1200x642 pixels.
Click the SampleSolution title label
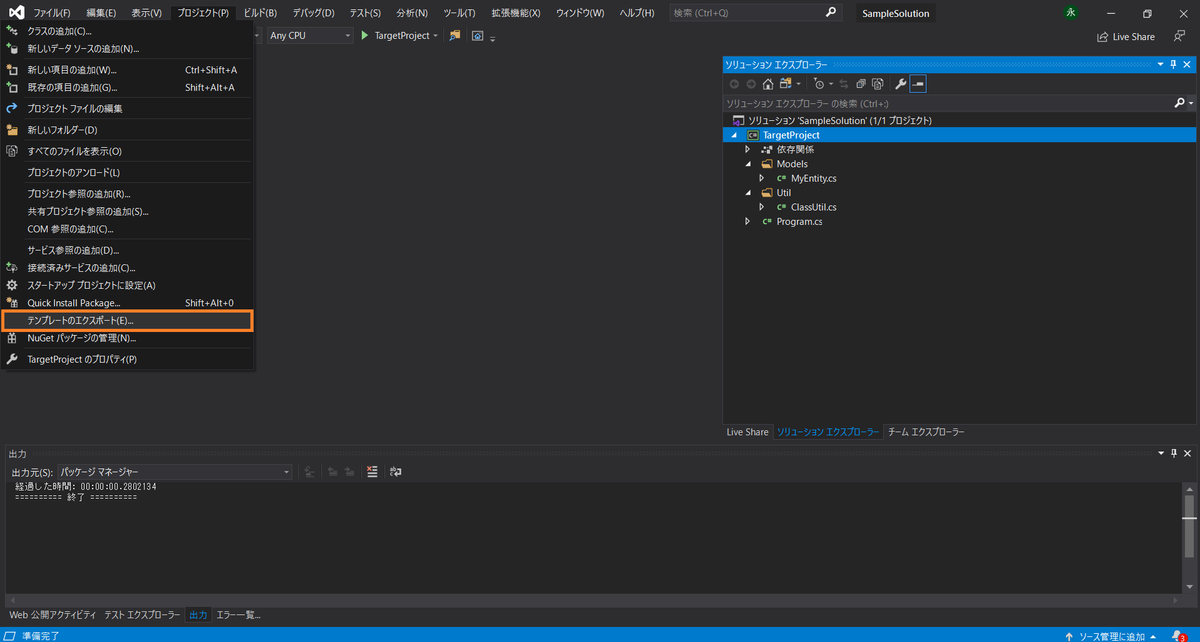896,13
